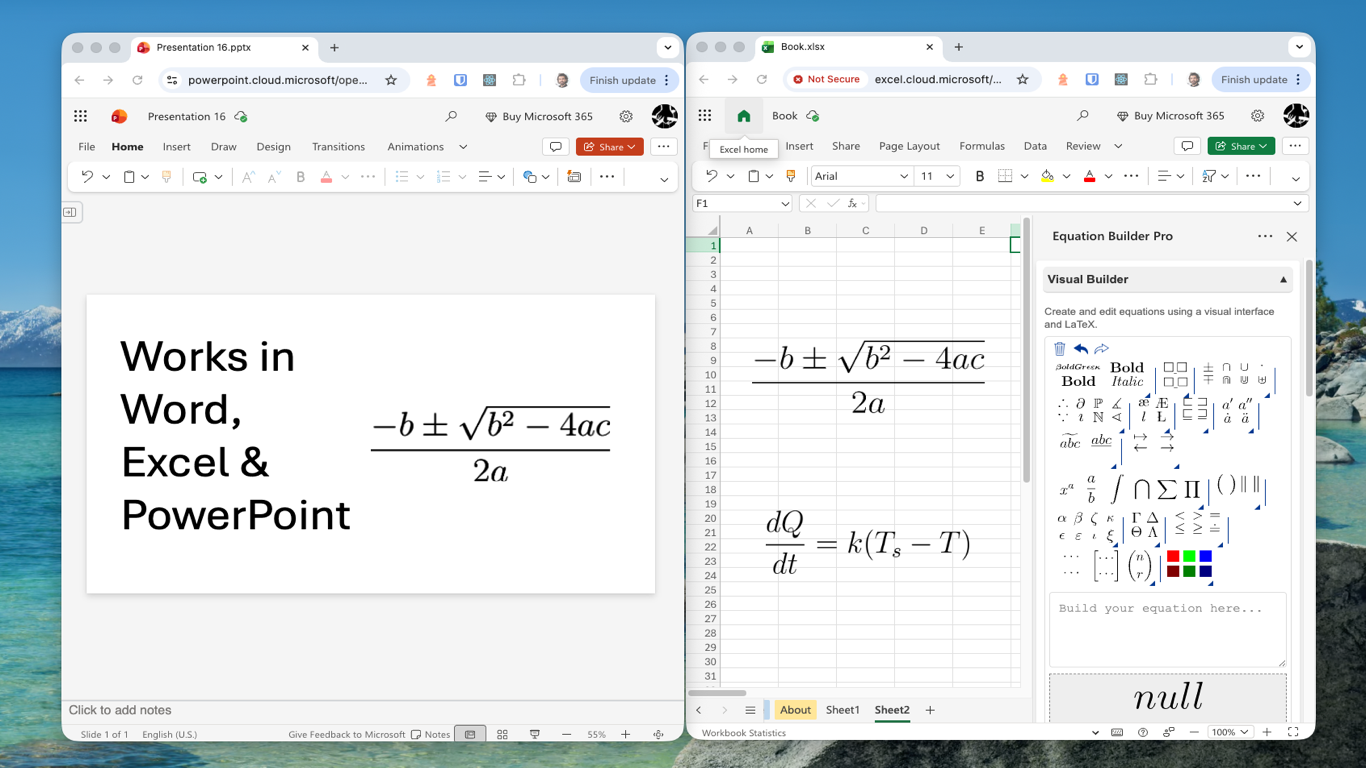
Task: Insert an integral from the Visual Builder
Action: pyautogui.click(x=1117, y=487)
